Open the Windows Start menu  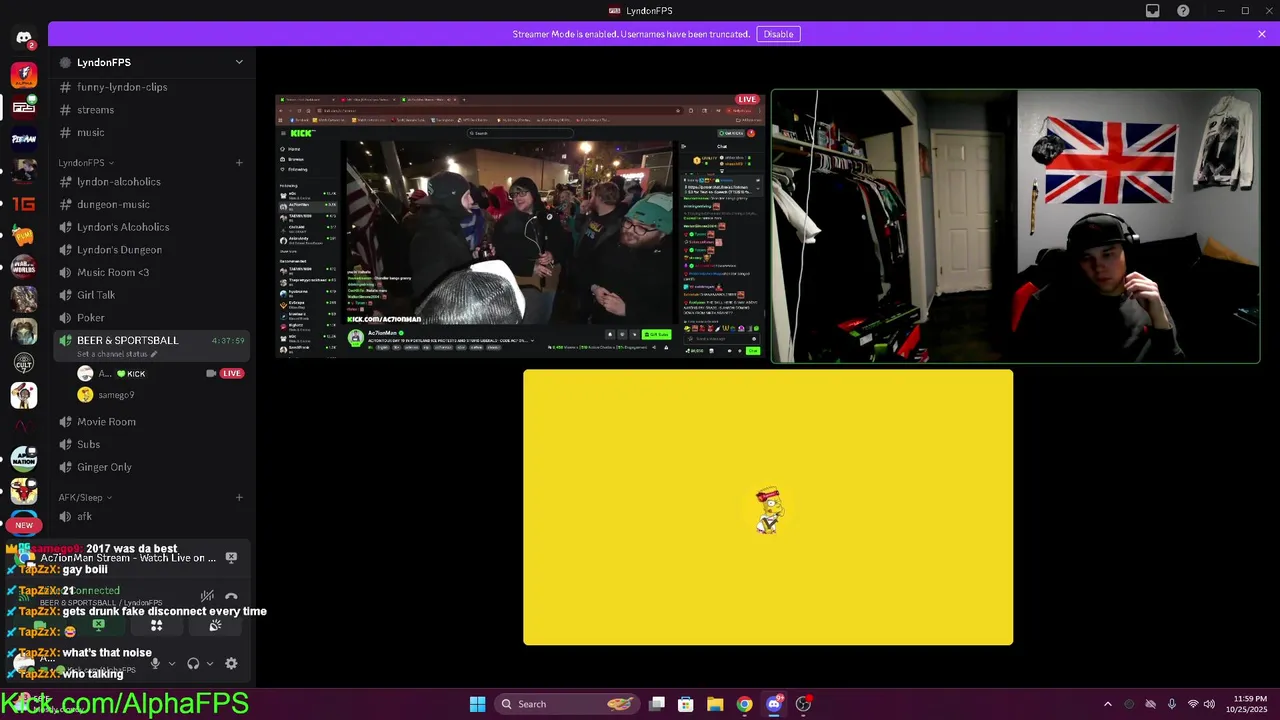point(478,704)
